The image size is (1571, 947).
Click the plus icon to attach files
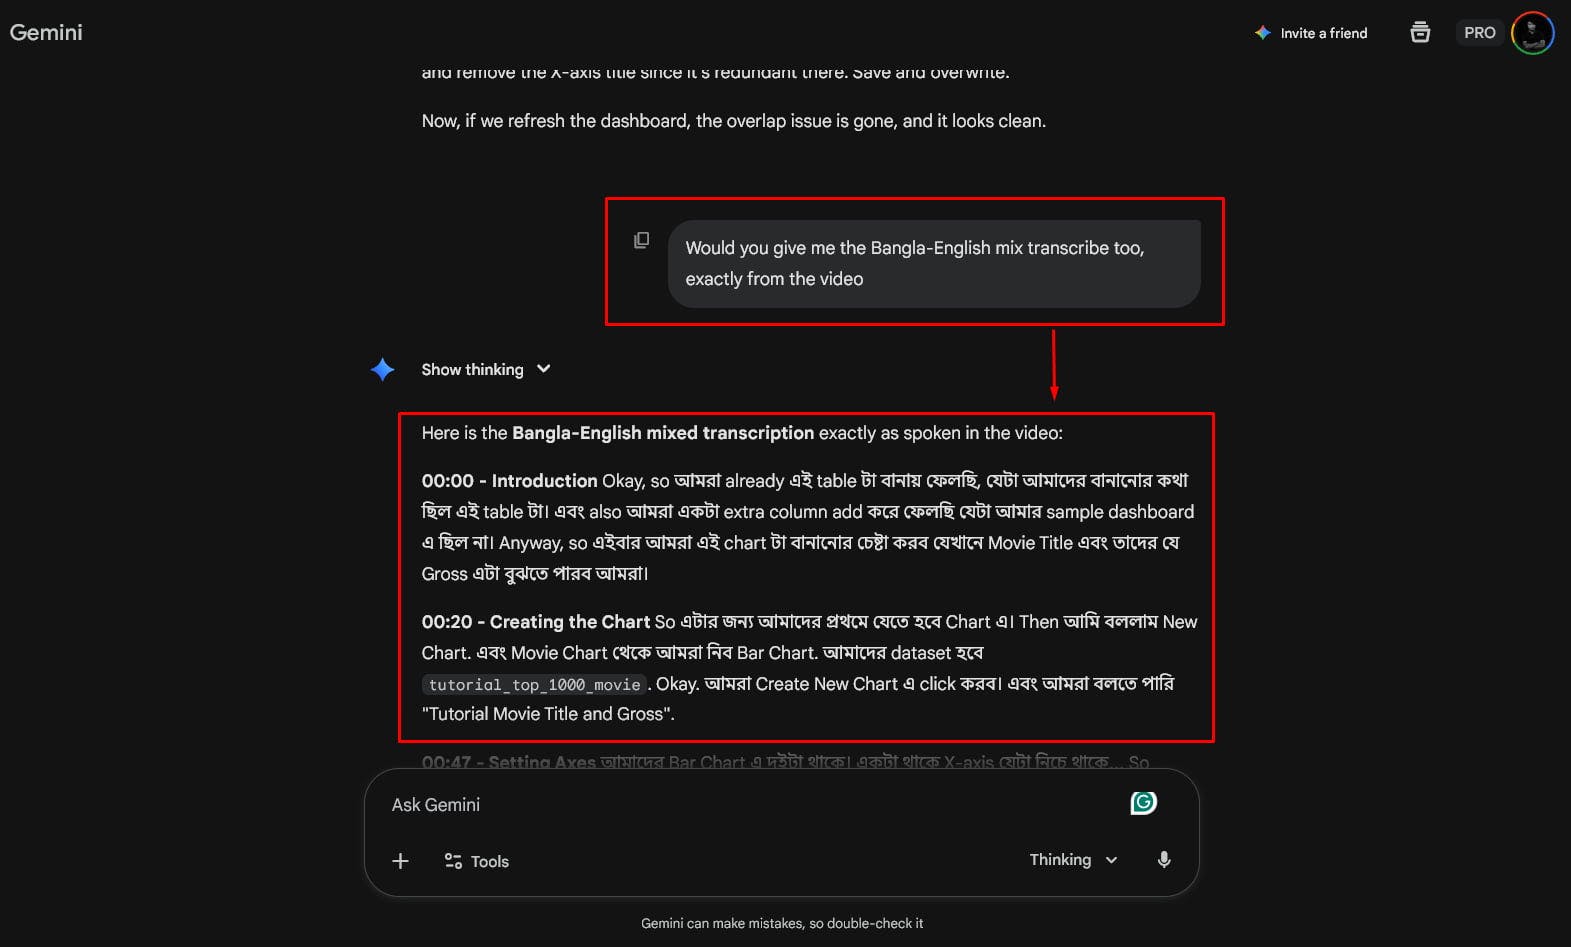point(400,860)
